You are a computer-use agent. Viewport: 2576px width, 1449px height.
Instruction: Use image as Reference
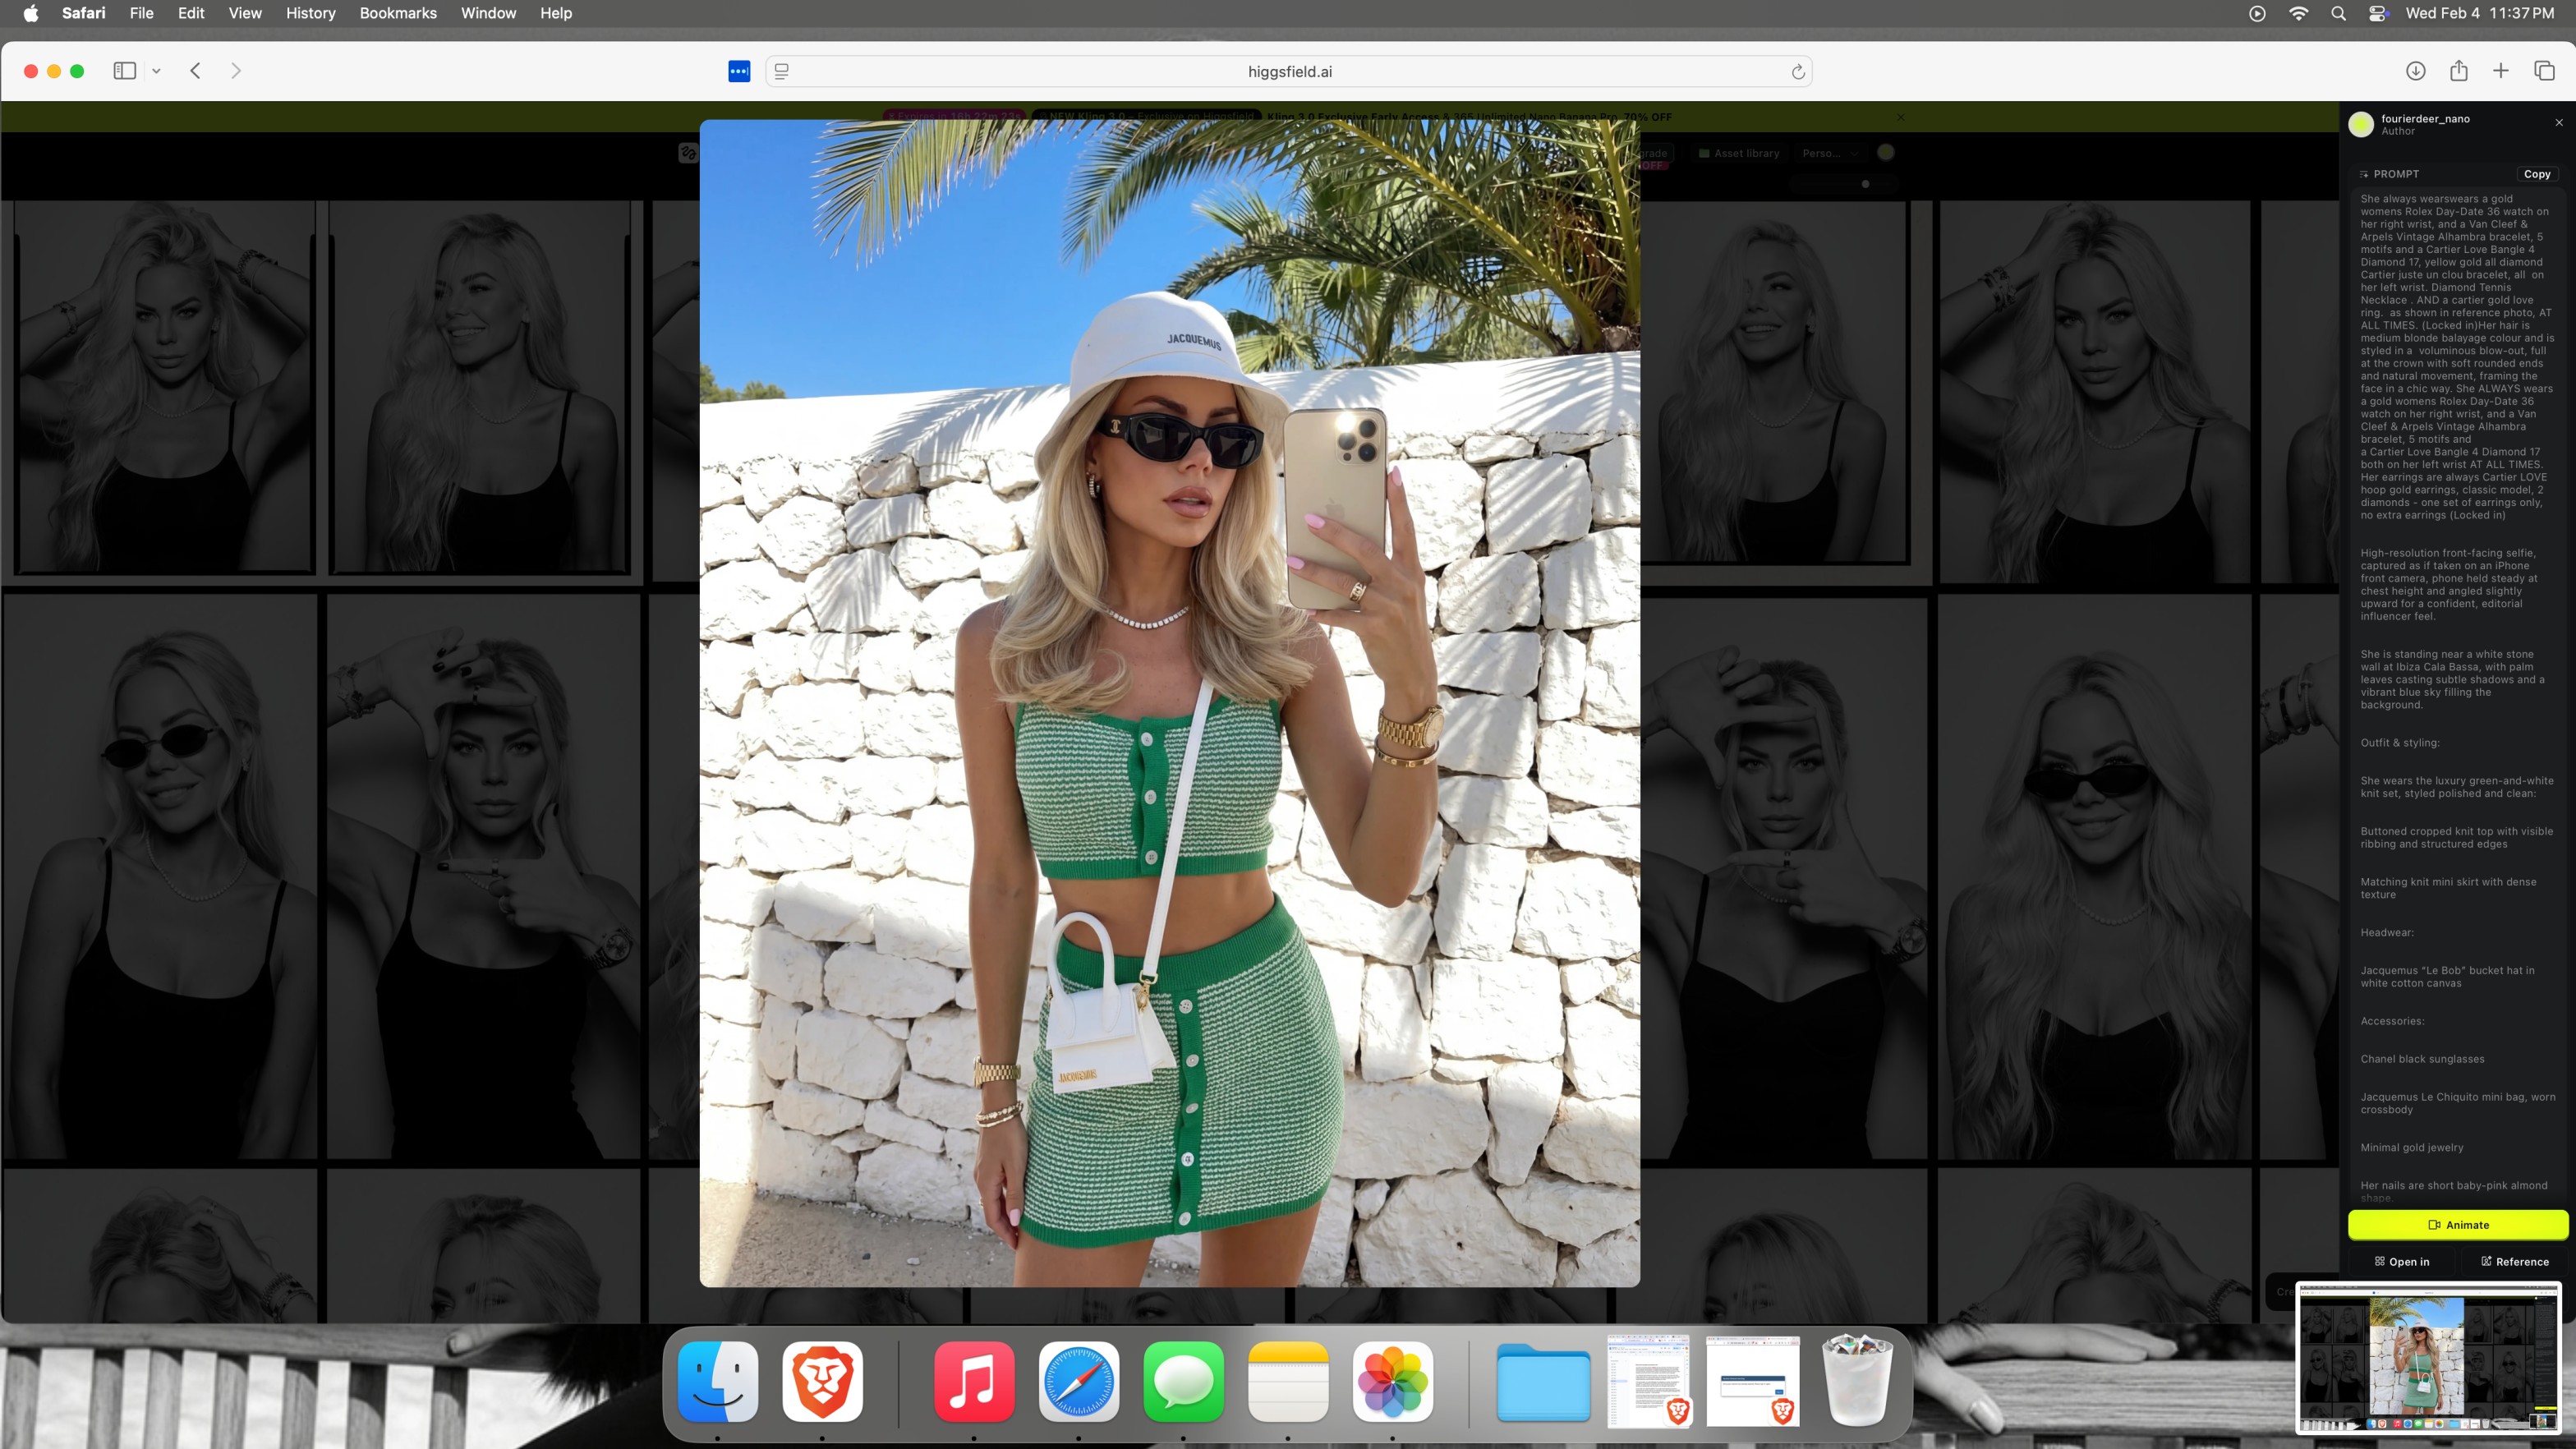click(2514, 1261)
